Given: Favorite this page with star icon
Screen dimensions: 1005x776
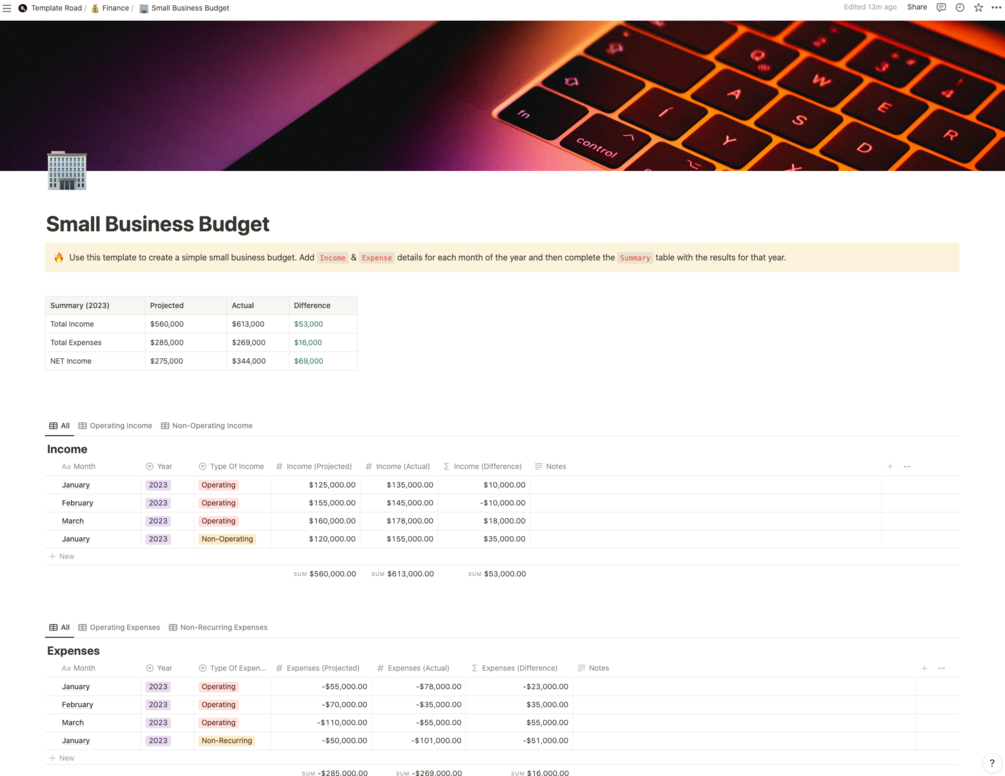Looking at the screenshot, I should (978, 8).
